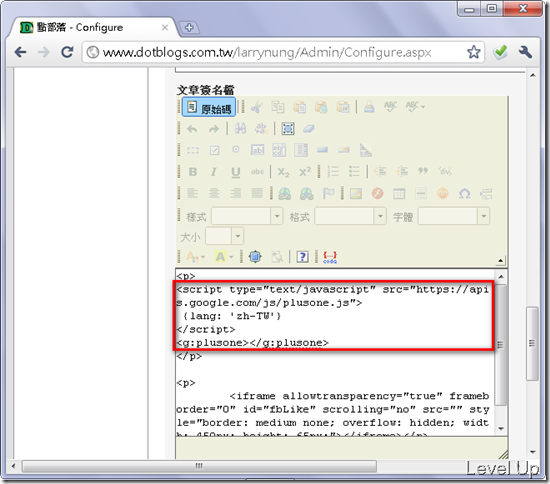Click the Undo arrow icon
550x484 pixels.
(x=192, y=129)
